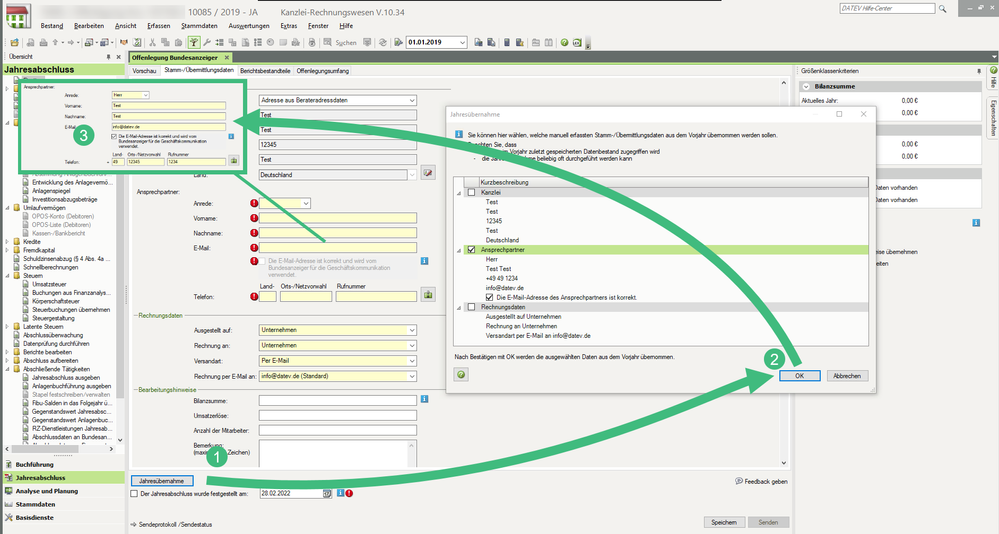
Task: Click red warning icon beside the date 28.02.2022
Action: 349,493
